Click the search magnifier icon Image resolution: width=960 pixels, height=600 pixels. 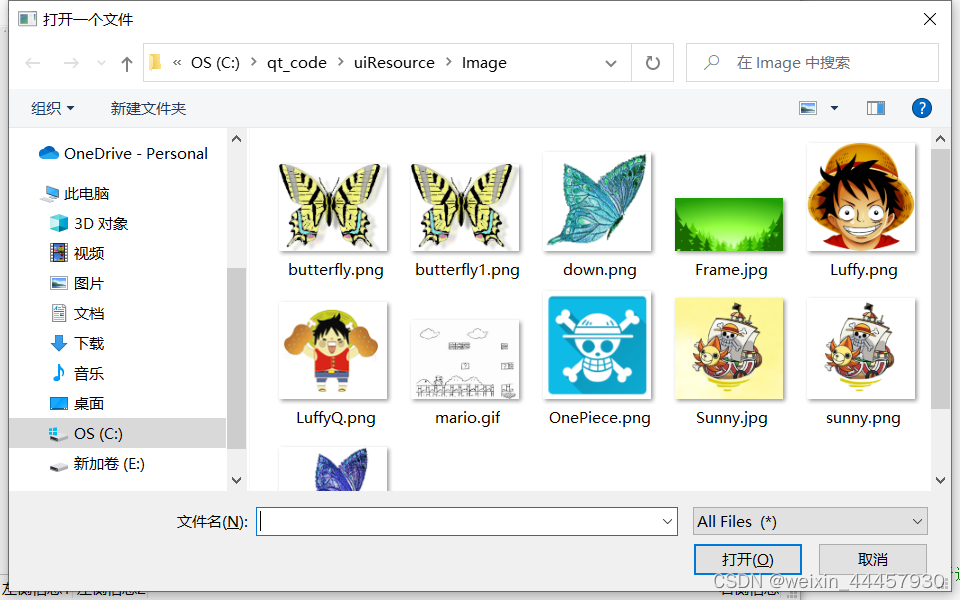[x=711, y=62]
